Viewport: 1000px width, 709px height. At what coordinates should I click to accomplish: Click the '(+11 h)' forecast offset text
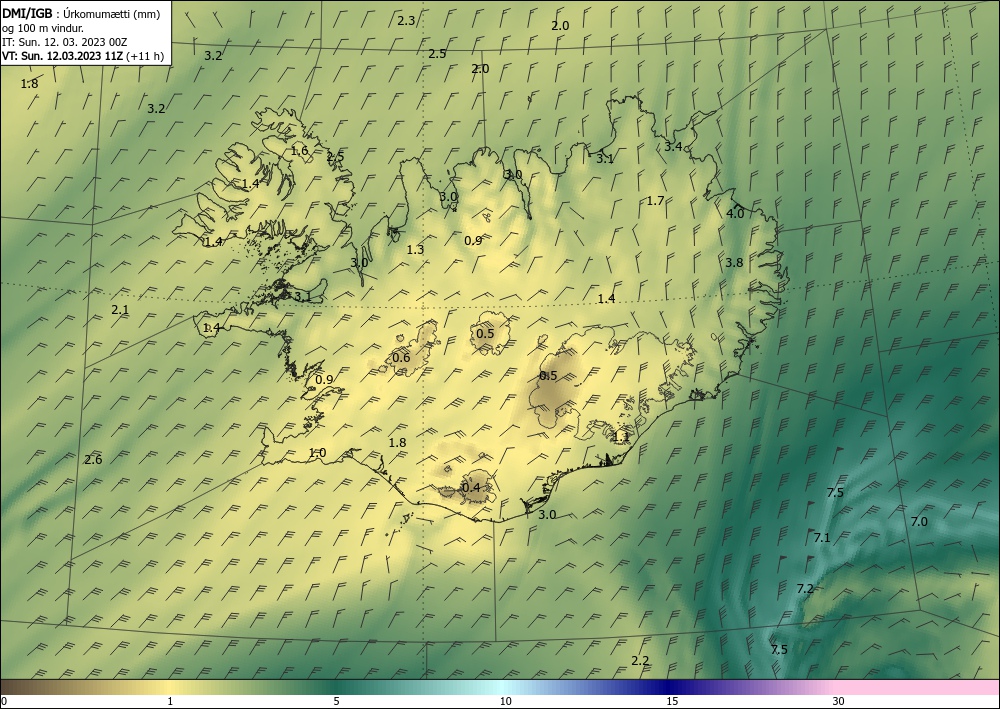pyautogui.click(x=145, y=56)
